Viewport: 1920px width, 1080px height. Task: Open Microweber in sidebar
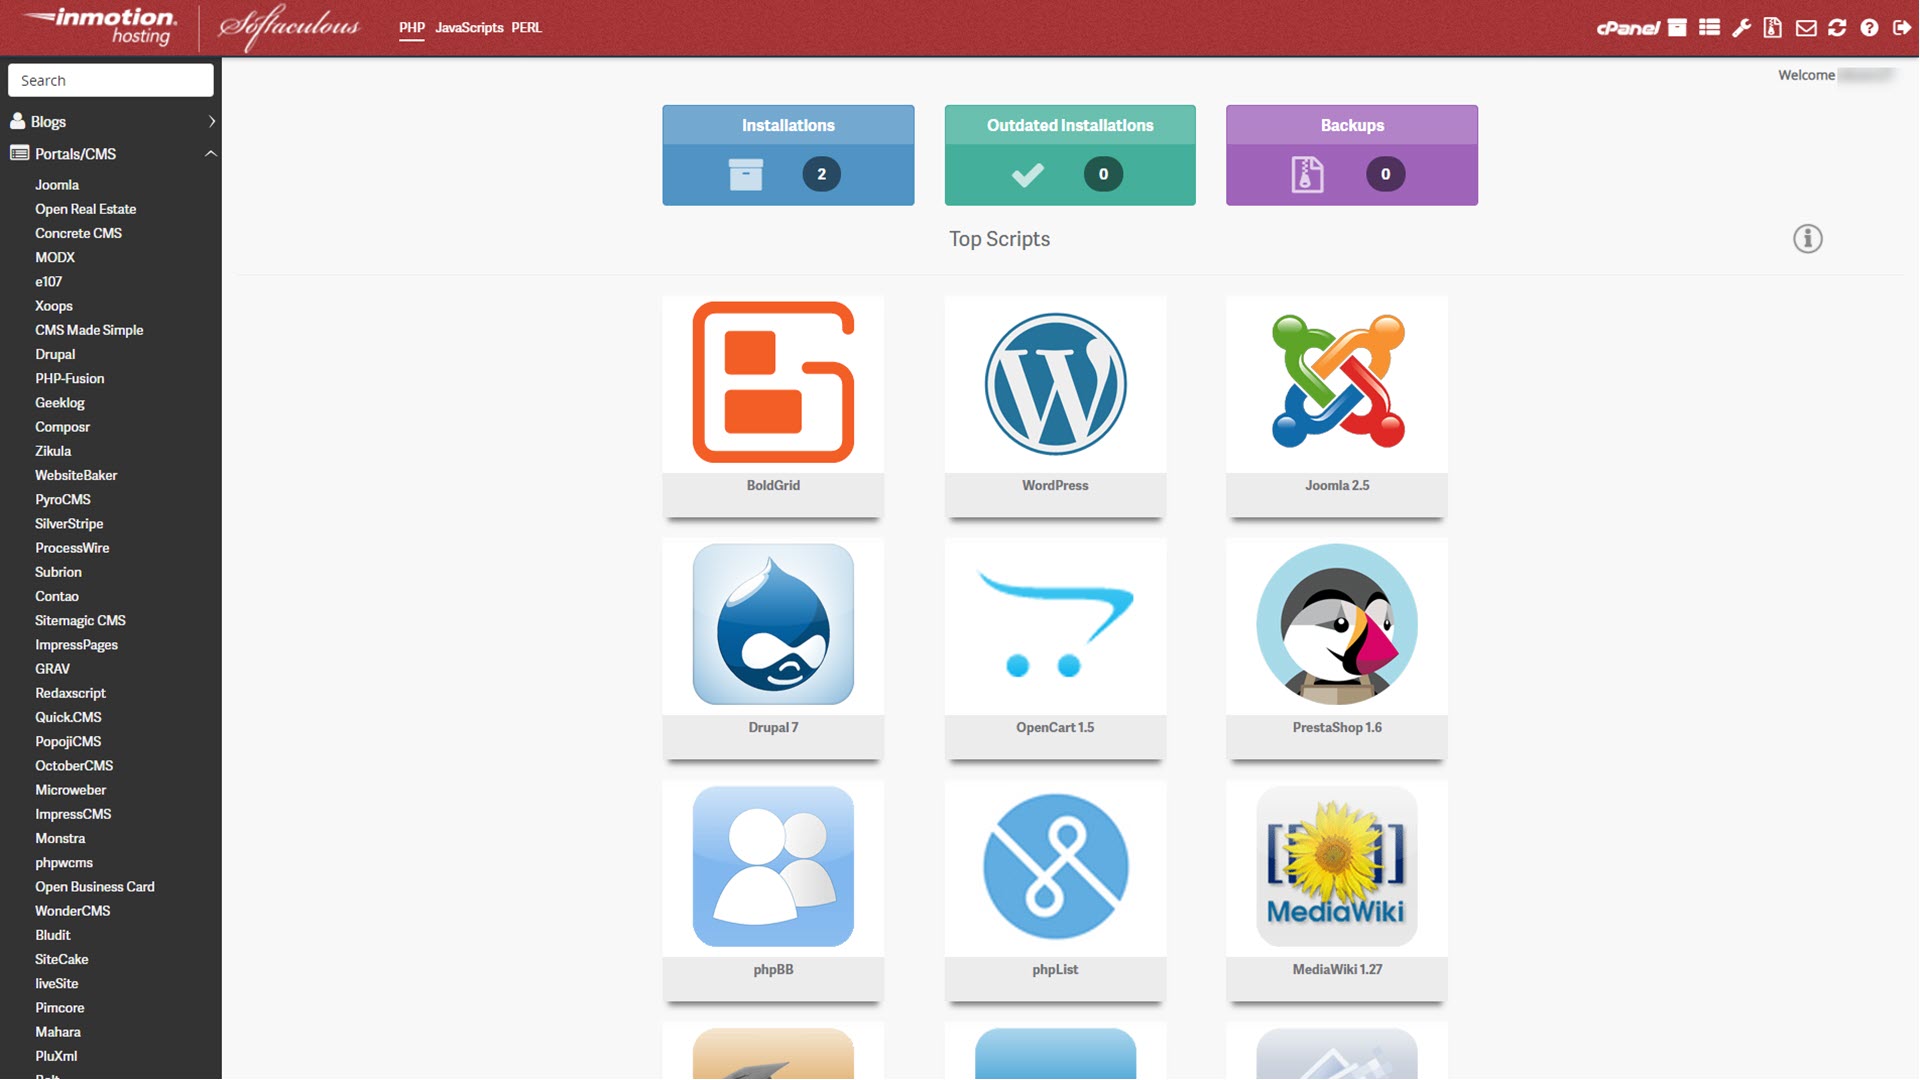point(70,790)
